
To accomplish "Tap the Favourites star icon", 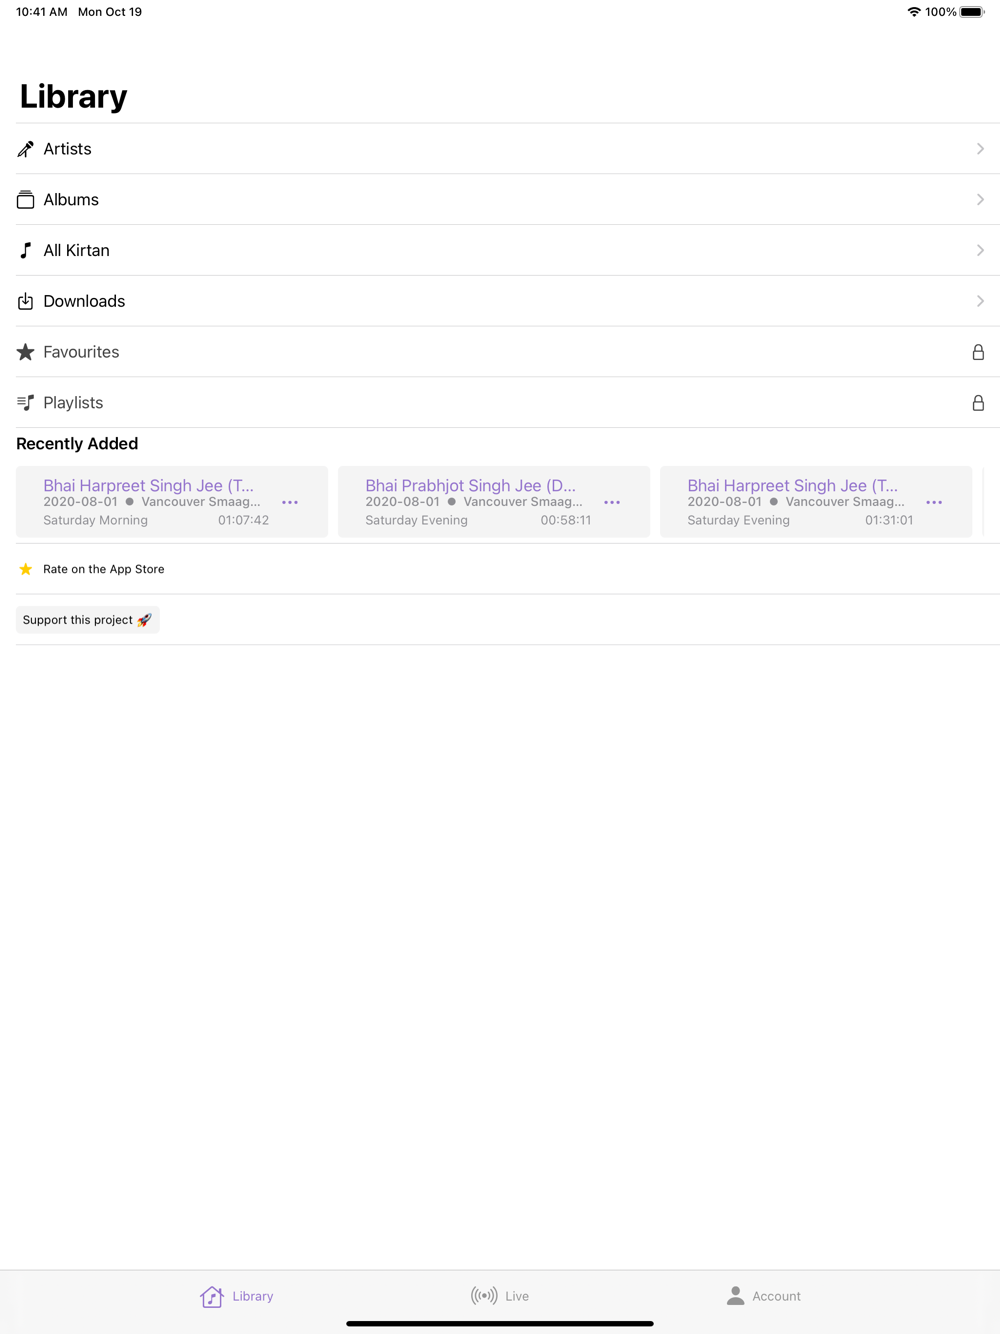I will click(26, 352).
